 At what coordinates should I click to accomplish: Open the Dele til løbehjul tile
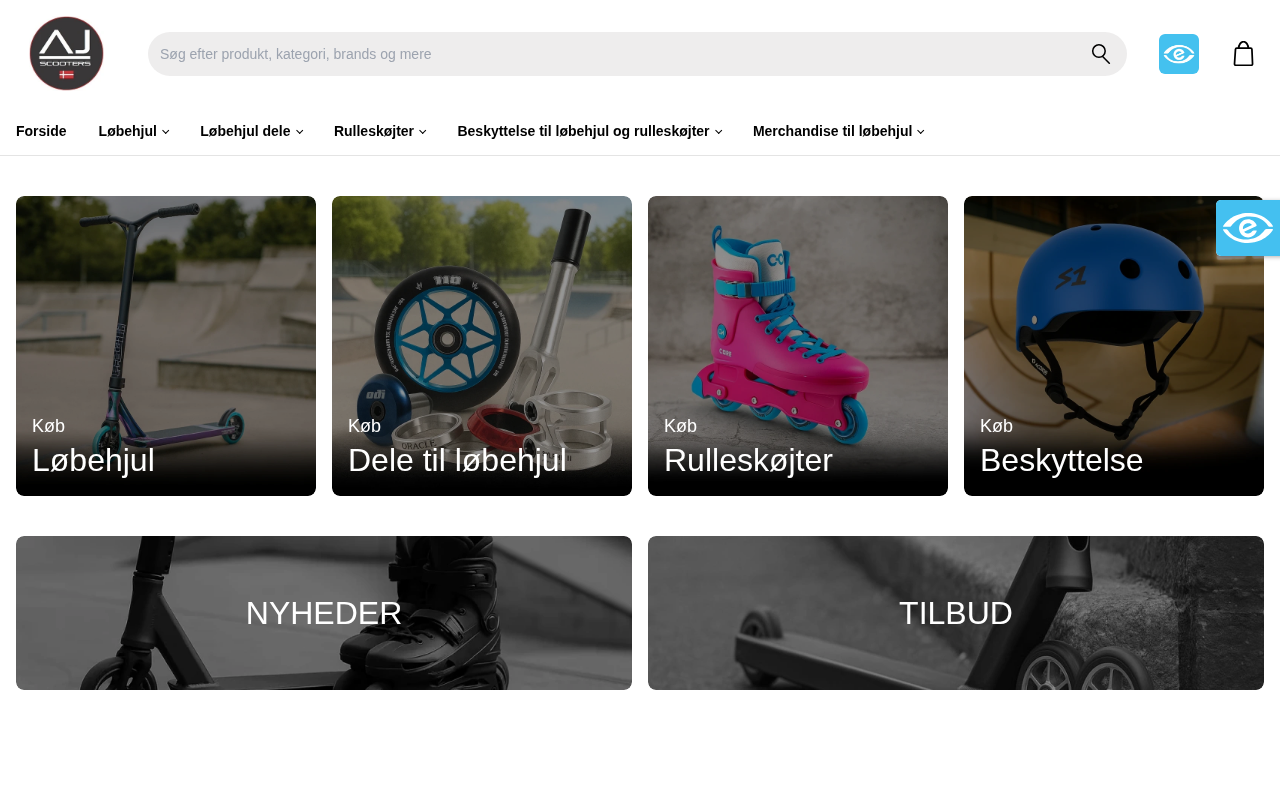482,346
